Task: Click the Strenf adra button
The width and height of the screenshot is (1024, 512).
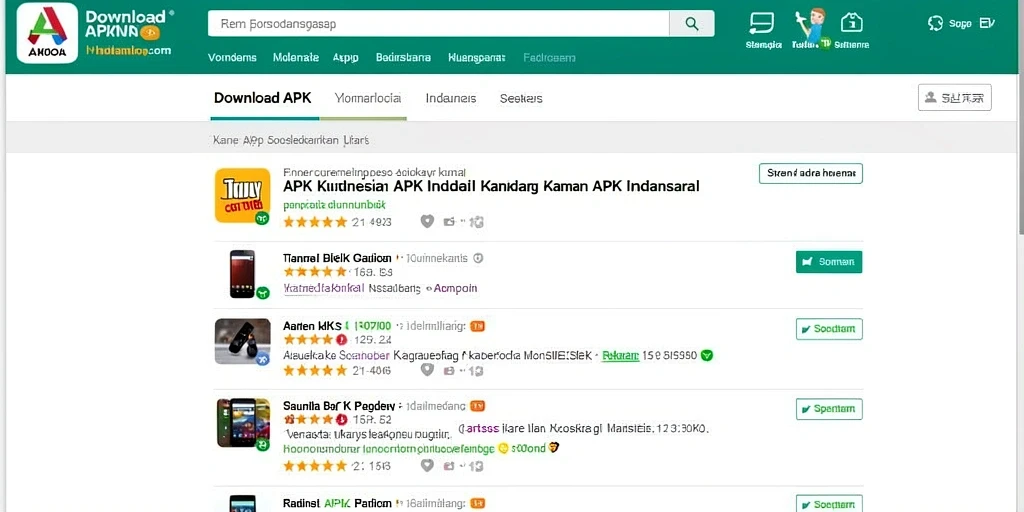Action: 810,173
